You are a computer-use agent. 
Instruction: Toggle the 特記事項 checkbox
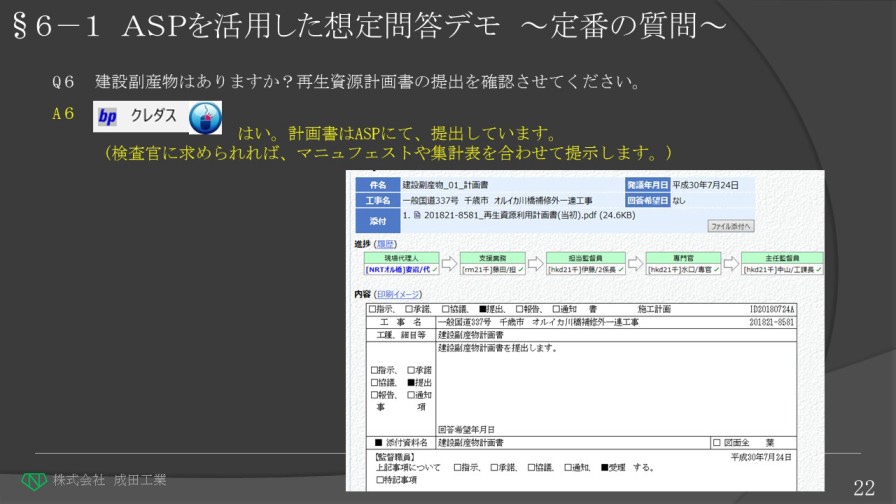pyautogui.click(x=380, y=480)
